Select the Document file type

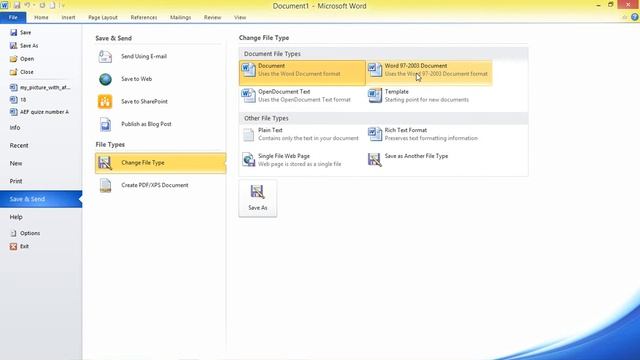pos(302,73)
